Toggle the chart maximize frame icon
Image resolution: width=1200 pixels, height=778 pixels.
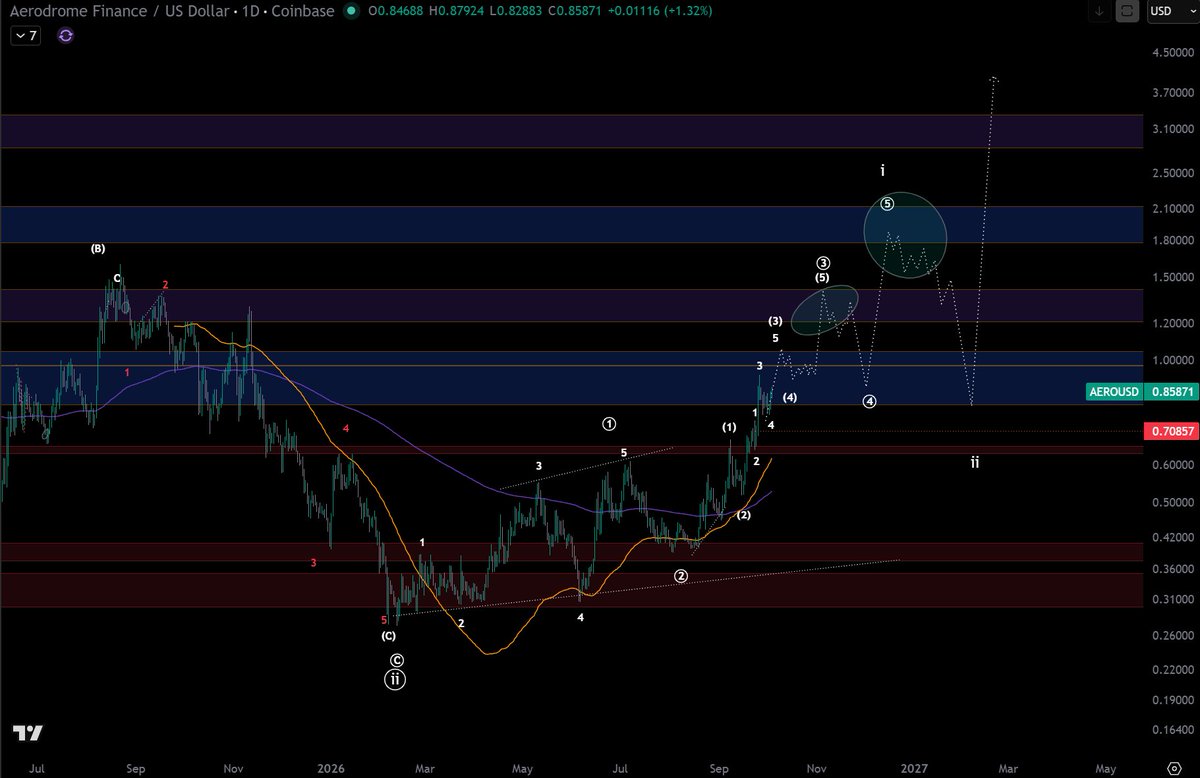(1128, 12)
